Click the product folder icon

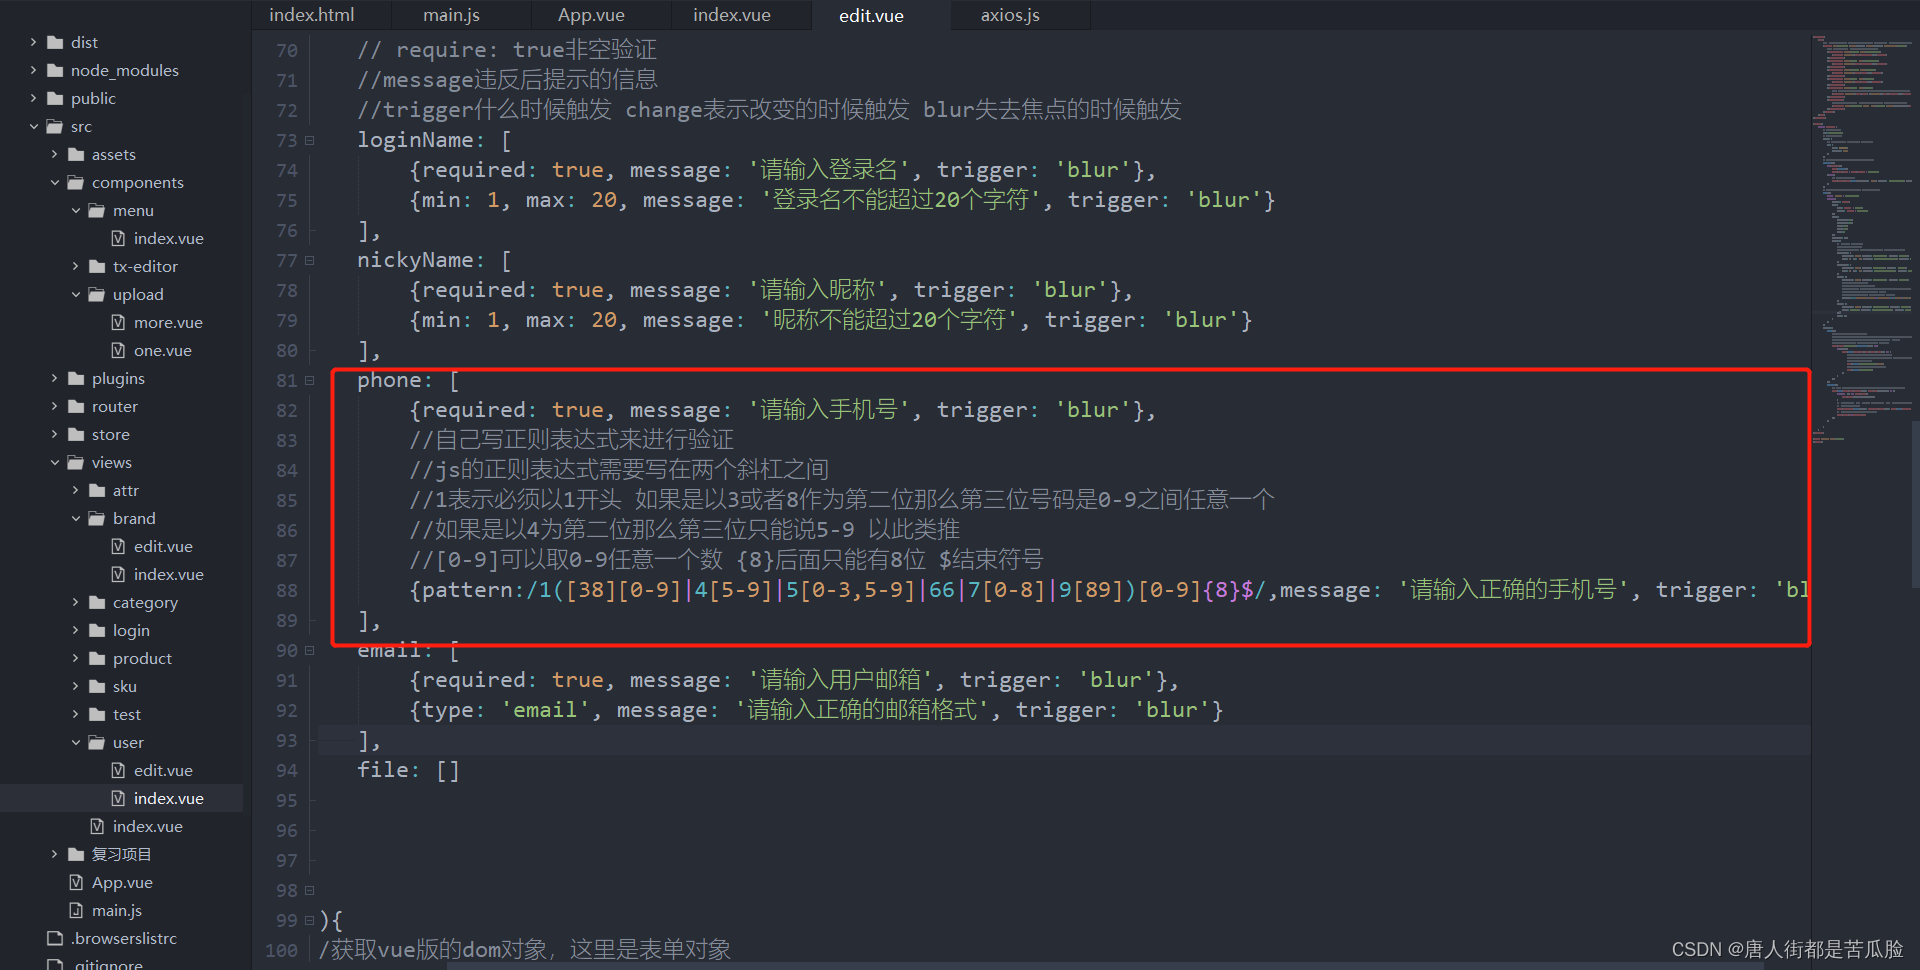pos(97,658)
